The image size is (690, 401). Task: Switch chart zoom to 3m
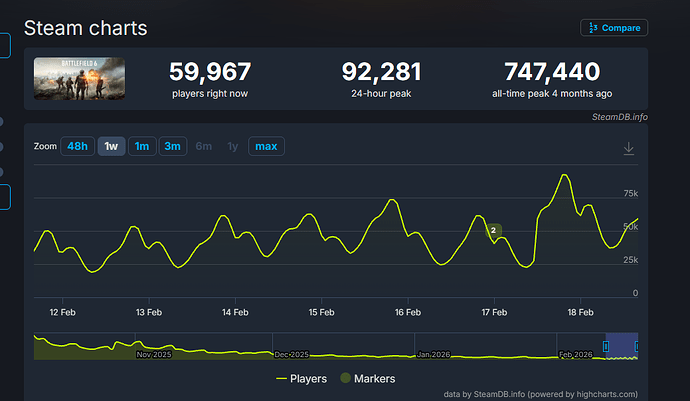(x=172, y=146)
